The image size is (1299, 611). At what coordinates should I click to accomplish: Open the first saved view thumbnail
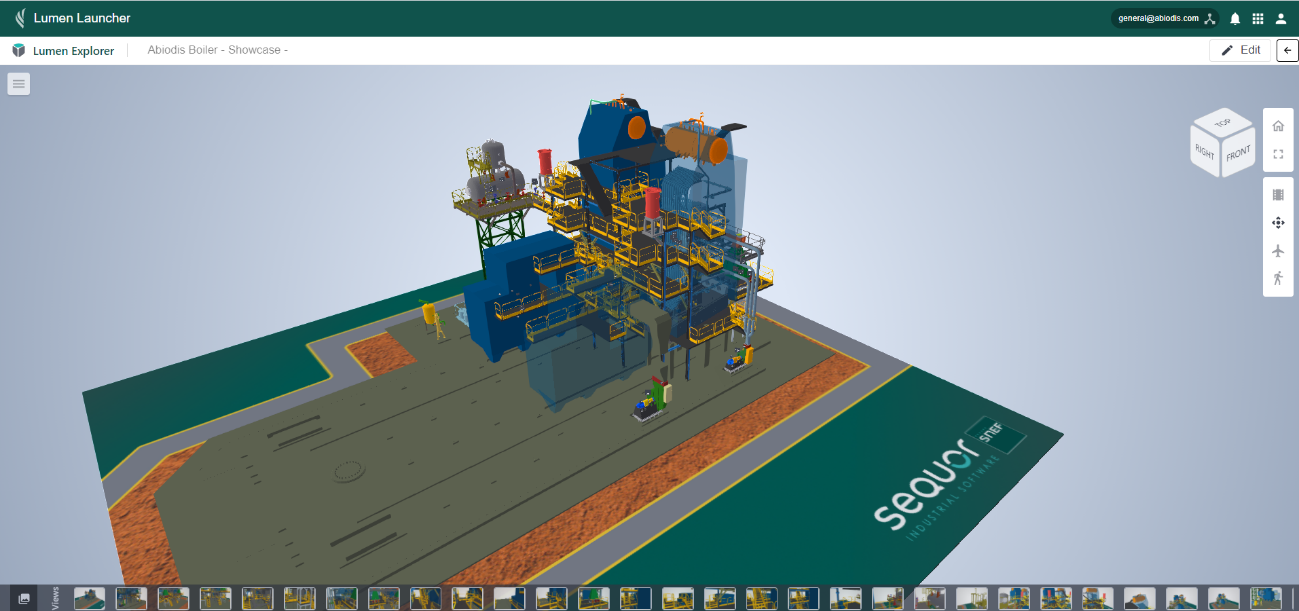click(90, 598)
